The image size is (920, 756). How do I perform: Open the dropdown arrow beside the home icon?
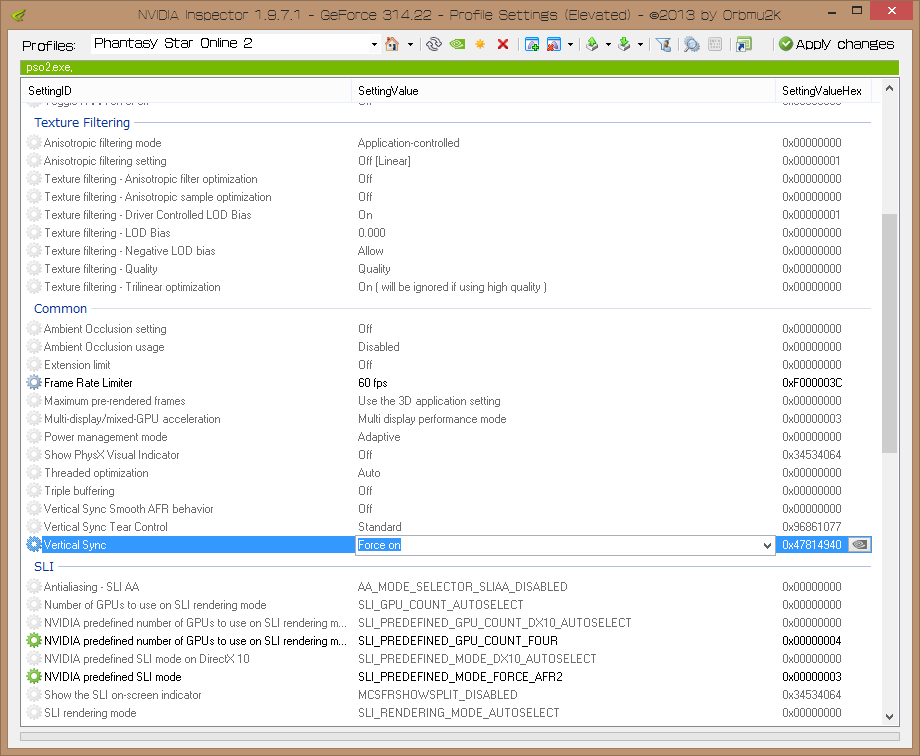pos(410,45)
